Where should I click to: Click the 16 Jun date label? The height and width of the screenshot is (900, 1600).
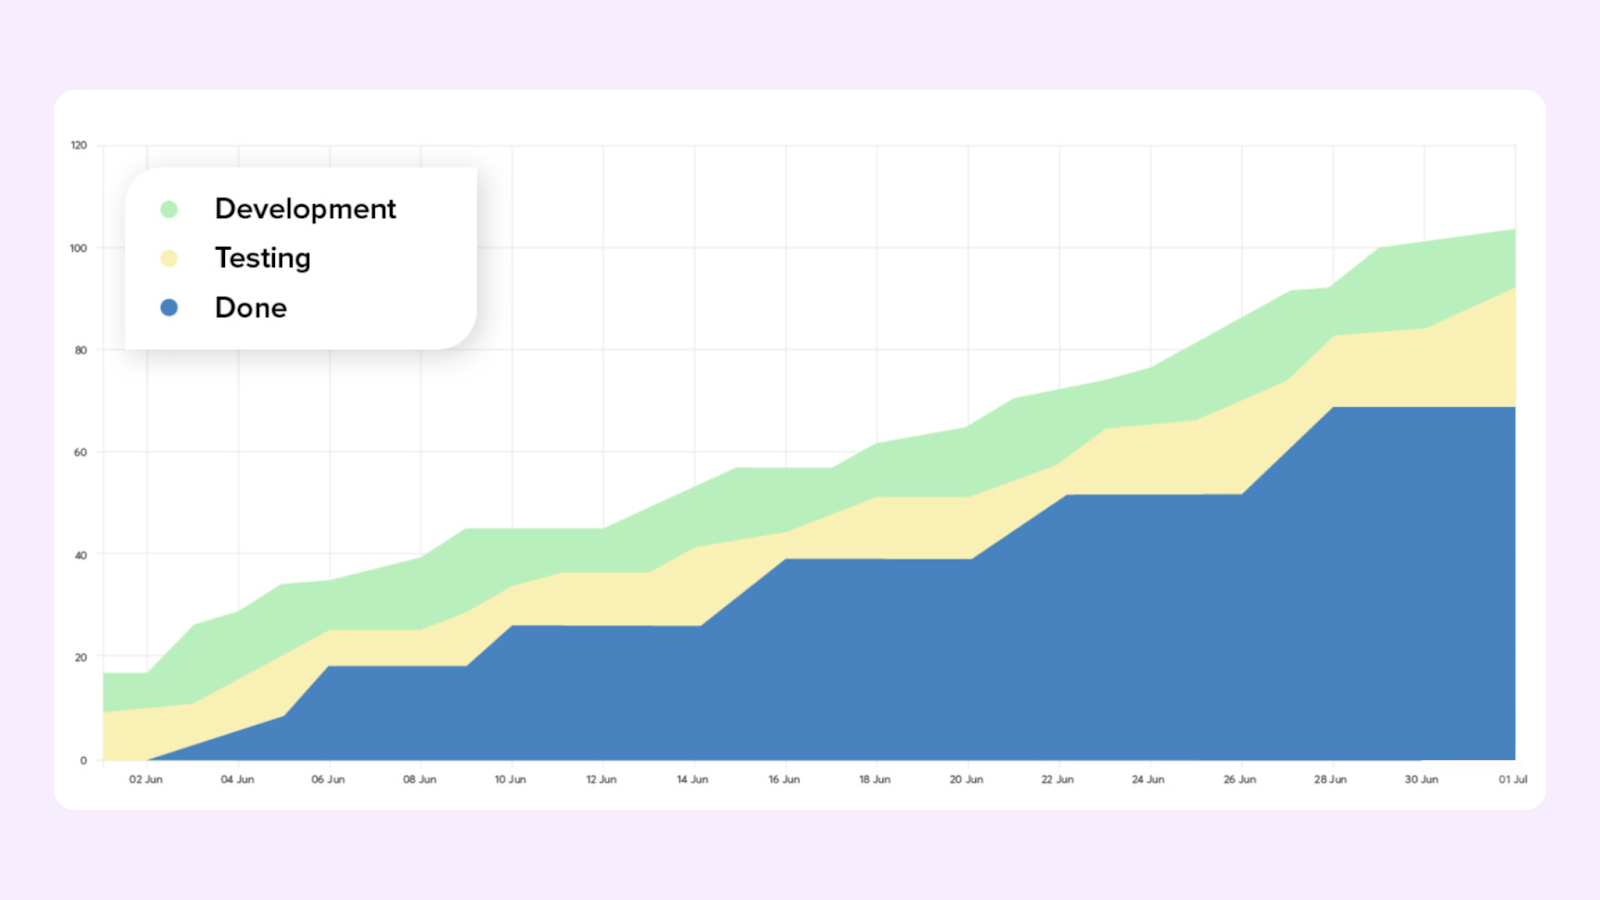tap(784, 779)
